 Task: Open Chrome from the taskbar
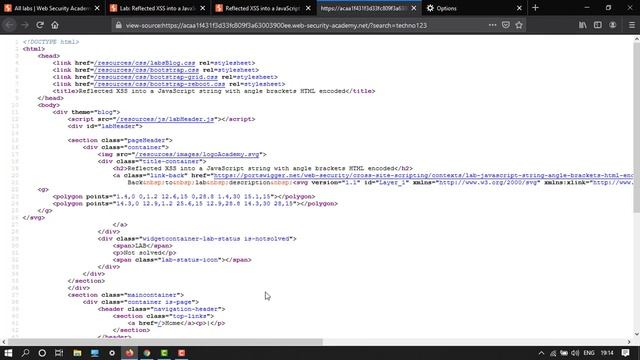(147, 353)
